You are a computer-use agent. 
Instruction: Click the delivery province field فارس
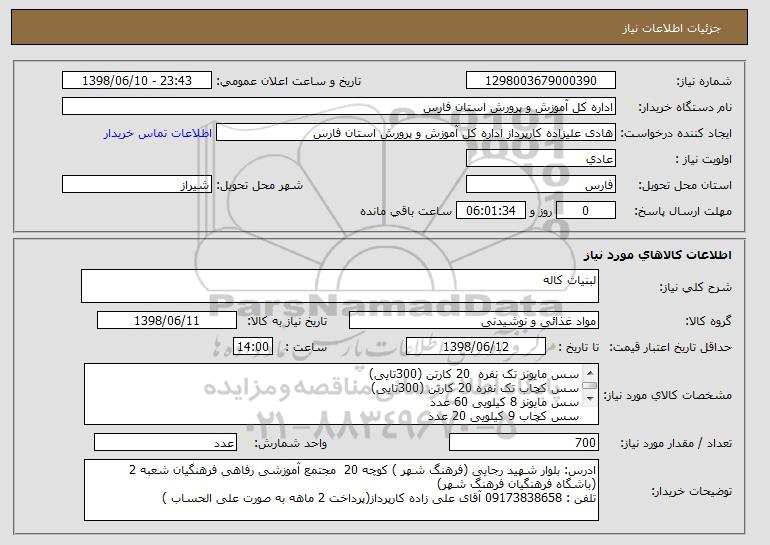[x=541, y=185]
